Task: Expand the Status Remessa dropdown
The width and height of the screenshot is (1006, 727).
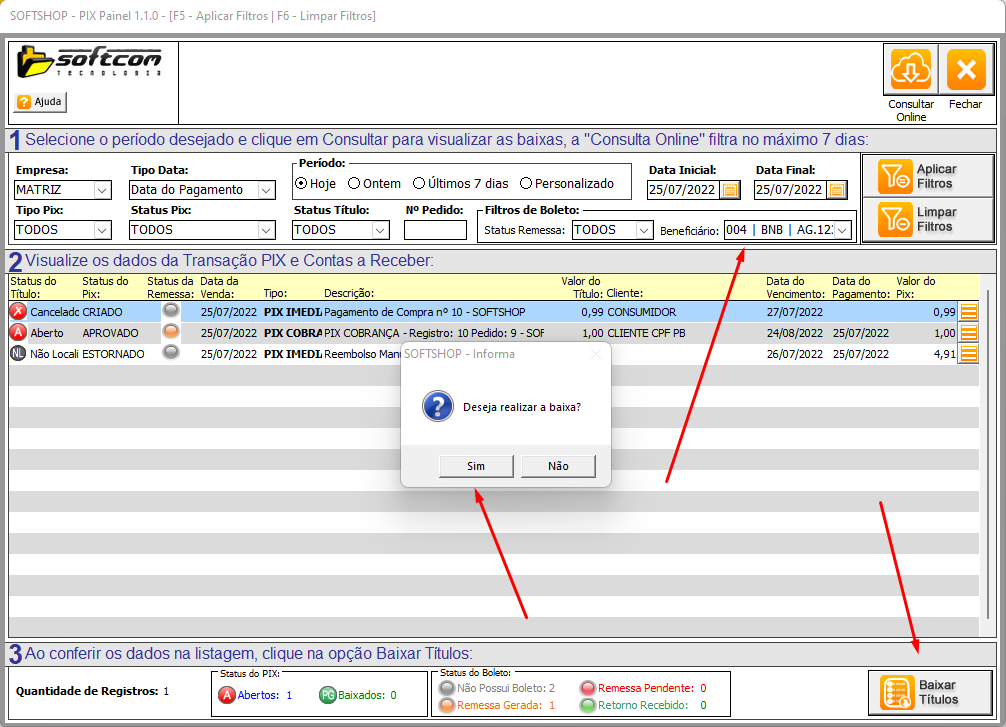Action: [642, 230]
